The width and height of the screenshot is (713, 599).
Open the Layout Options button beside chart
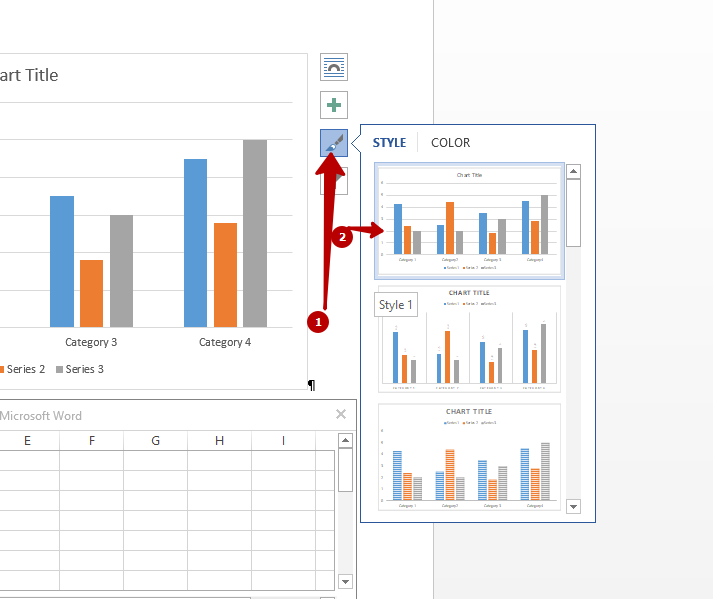coord(334,67)
